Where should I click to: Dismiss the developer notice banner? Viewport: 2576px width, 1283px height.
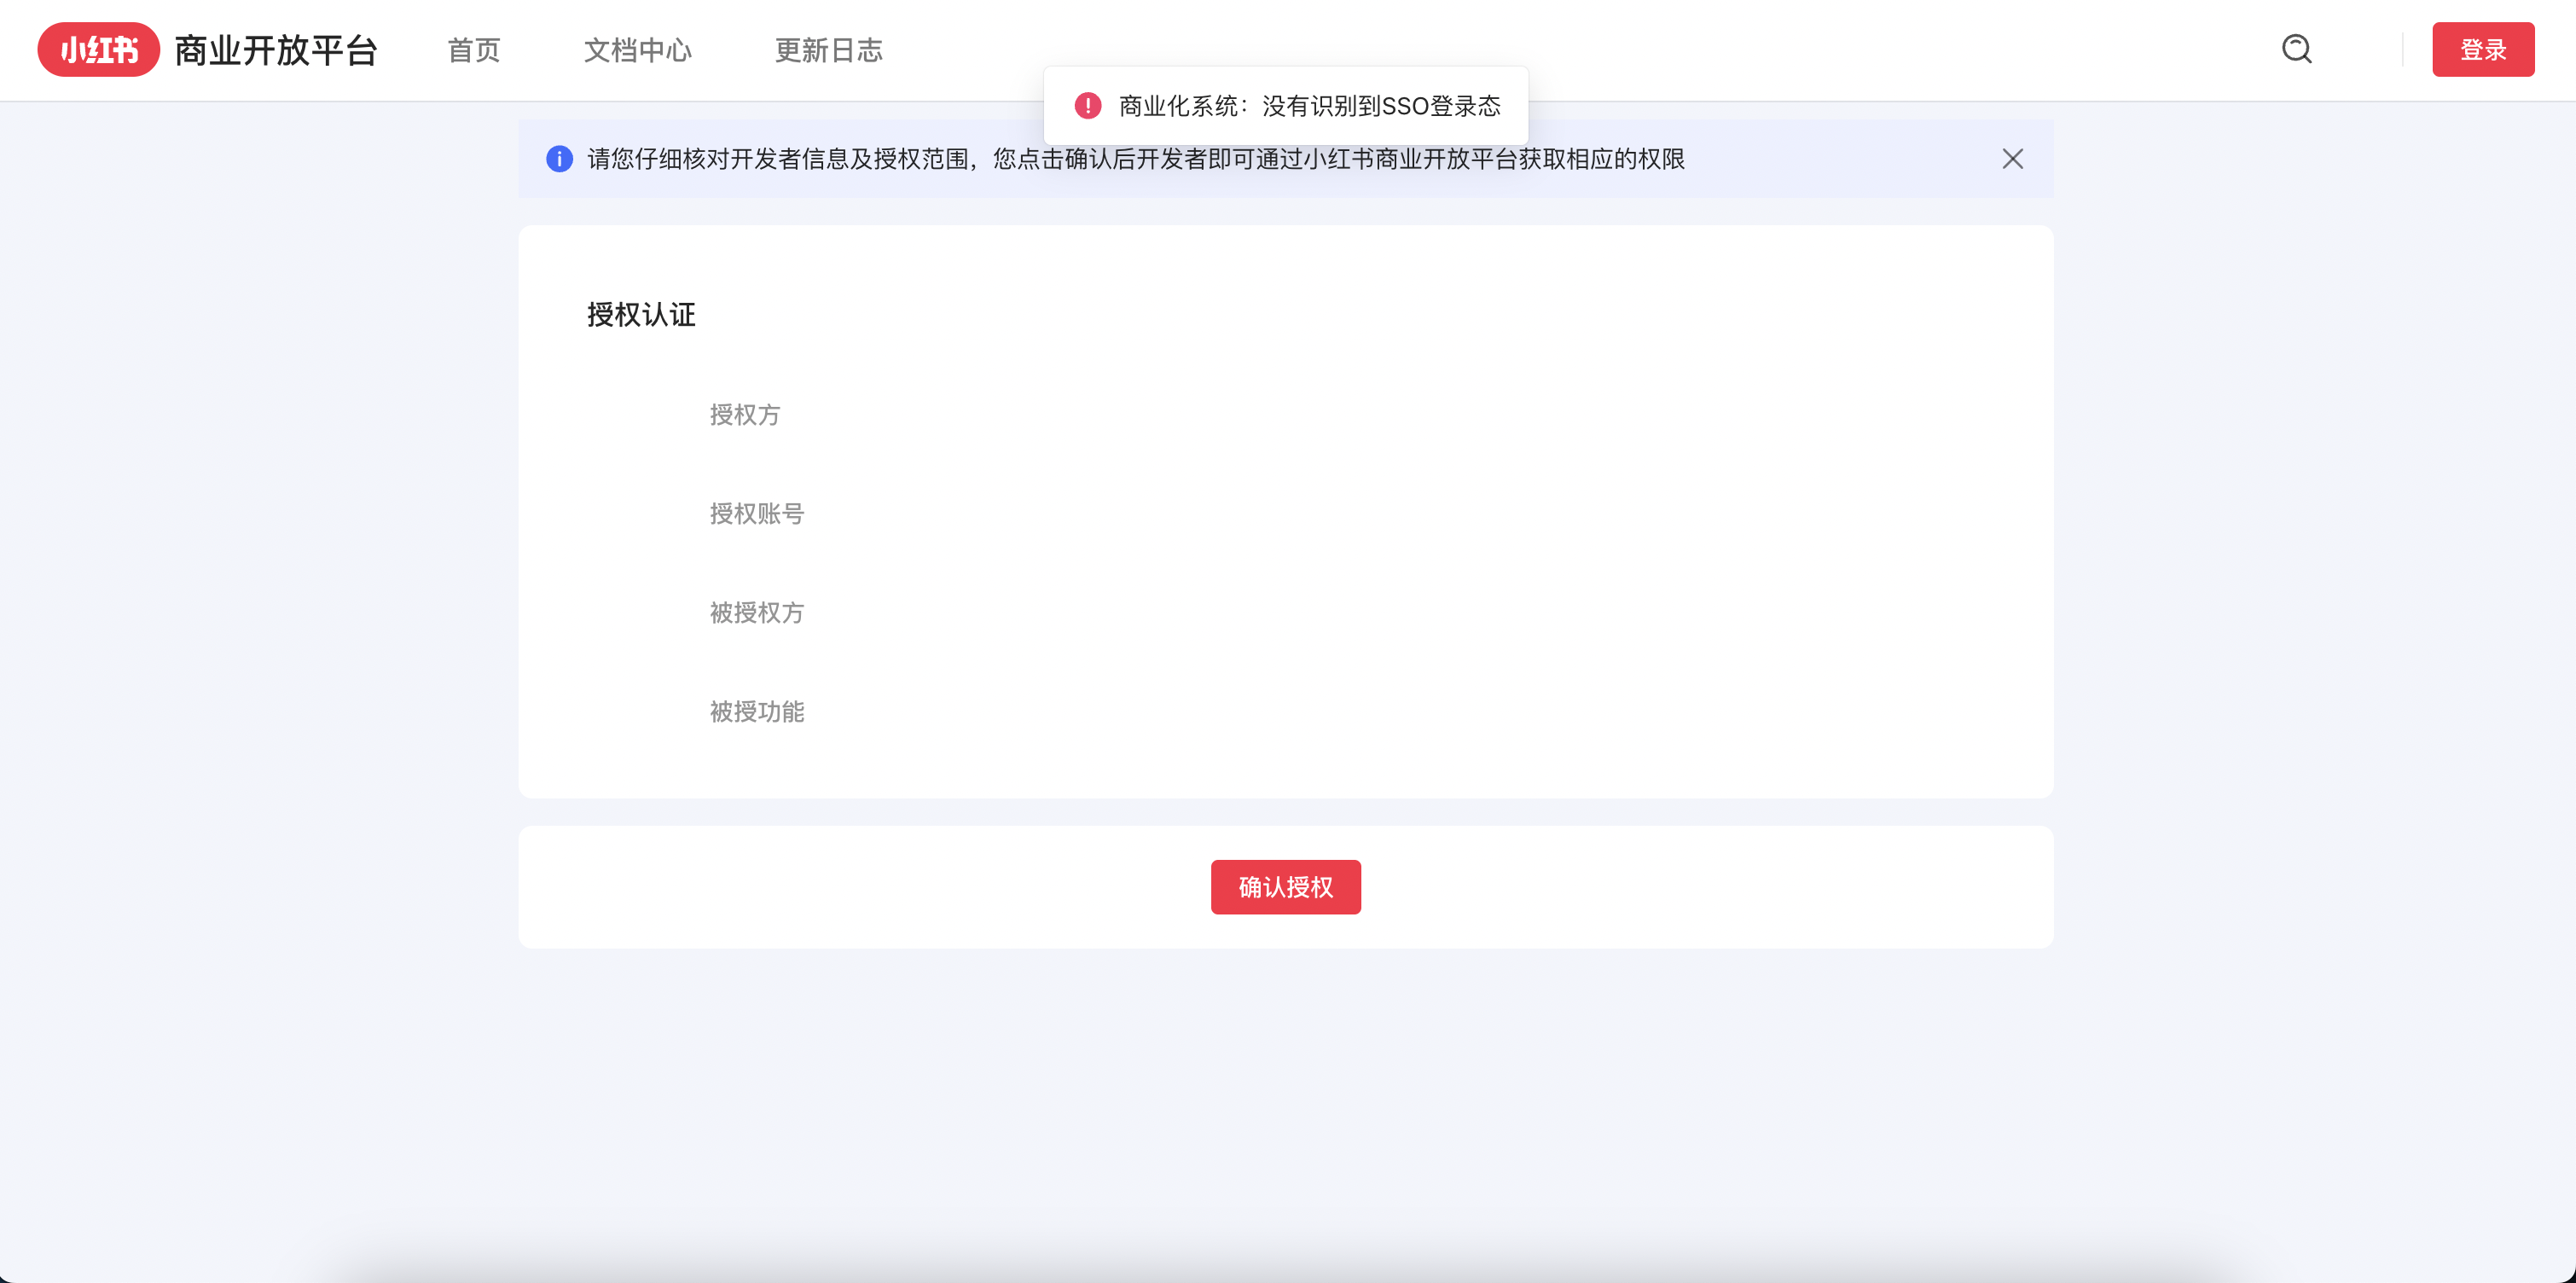pyautogui.click(x=2011, y=159)
